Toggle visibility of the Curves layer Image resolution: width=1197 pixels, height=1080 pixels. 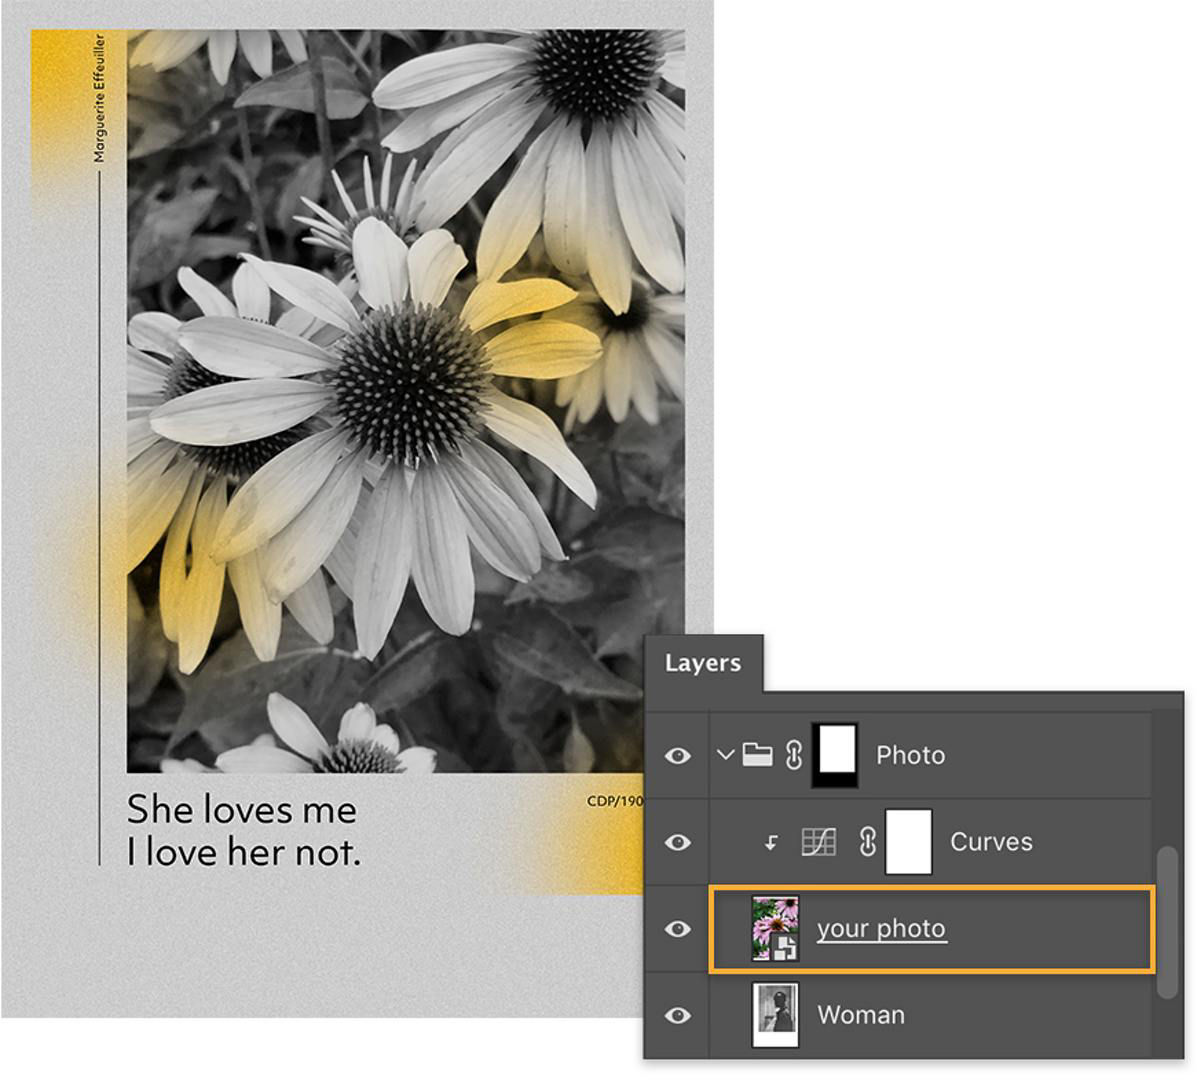[678, 842]
